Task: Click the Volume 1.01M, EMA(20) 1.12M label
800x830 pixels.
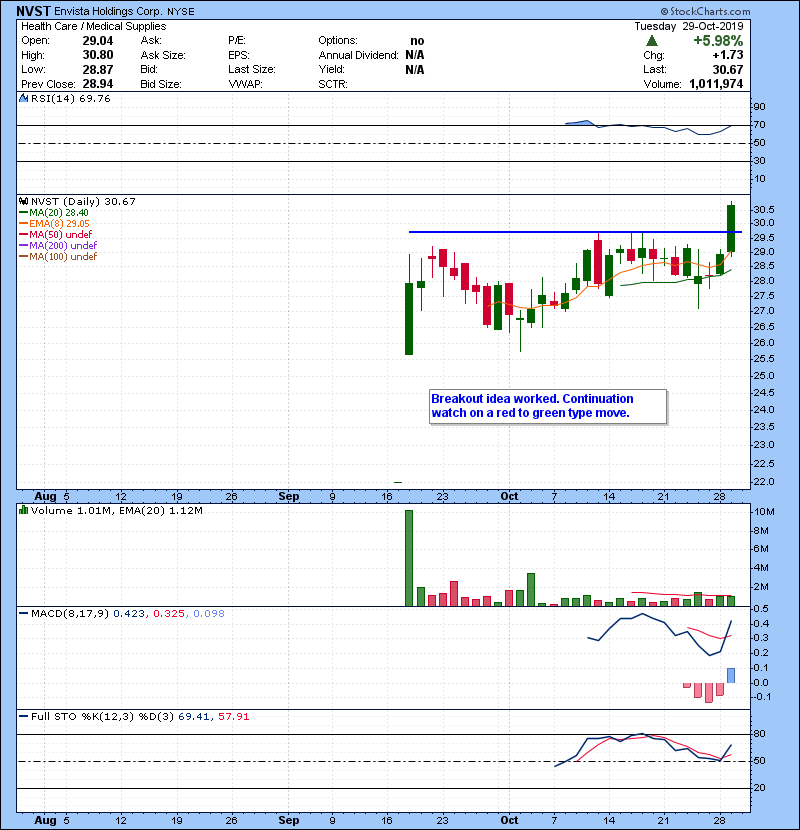Action: (116, 510)
